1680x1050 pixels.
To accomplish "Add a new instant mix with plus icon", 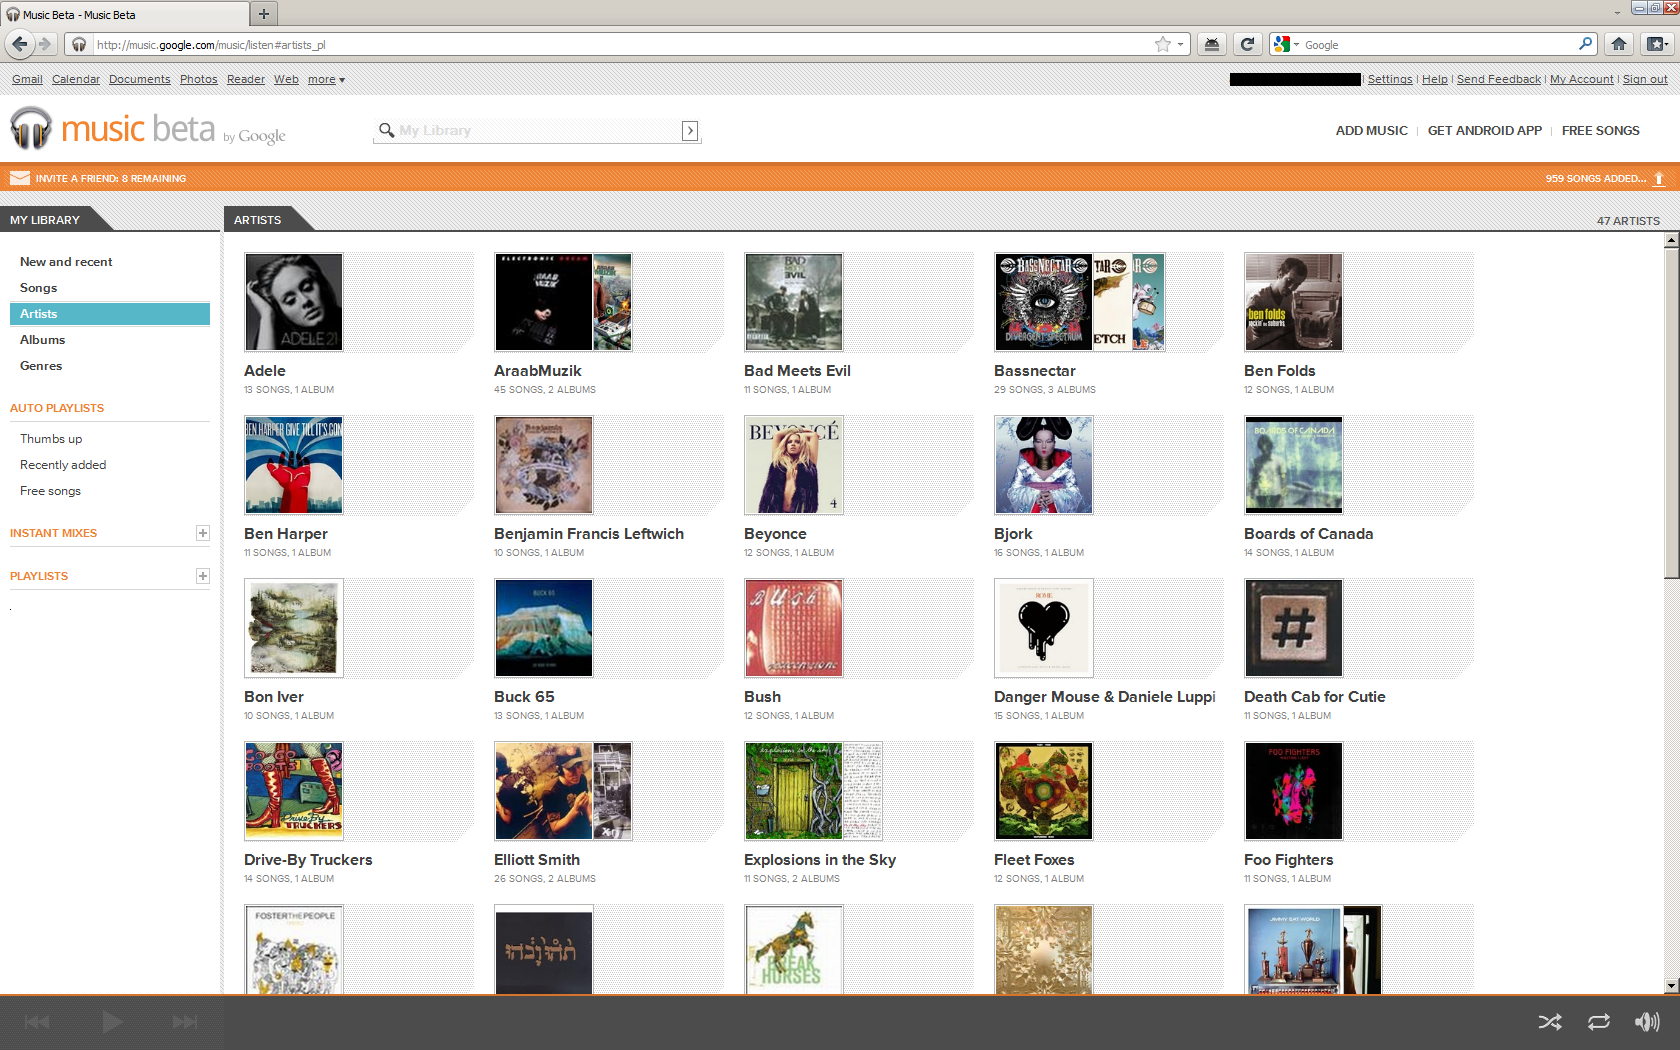I will [x=203, y=533].
